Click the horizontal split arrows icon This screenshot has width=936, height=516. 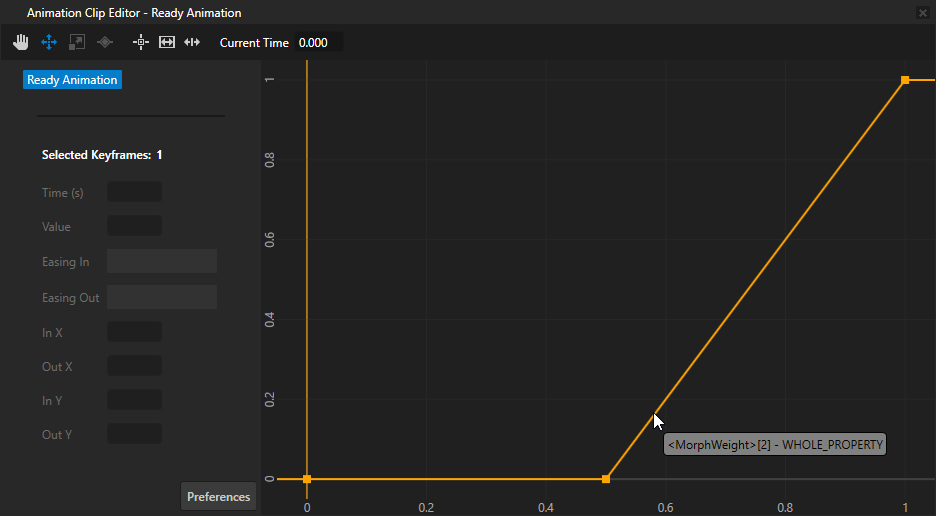[x=193, y=42]
